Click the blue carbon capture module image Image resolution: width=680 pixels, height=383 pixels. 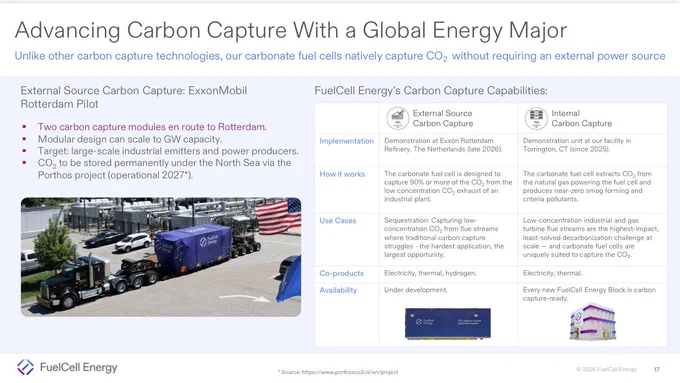(448, 323)
